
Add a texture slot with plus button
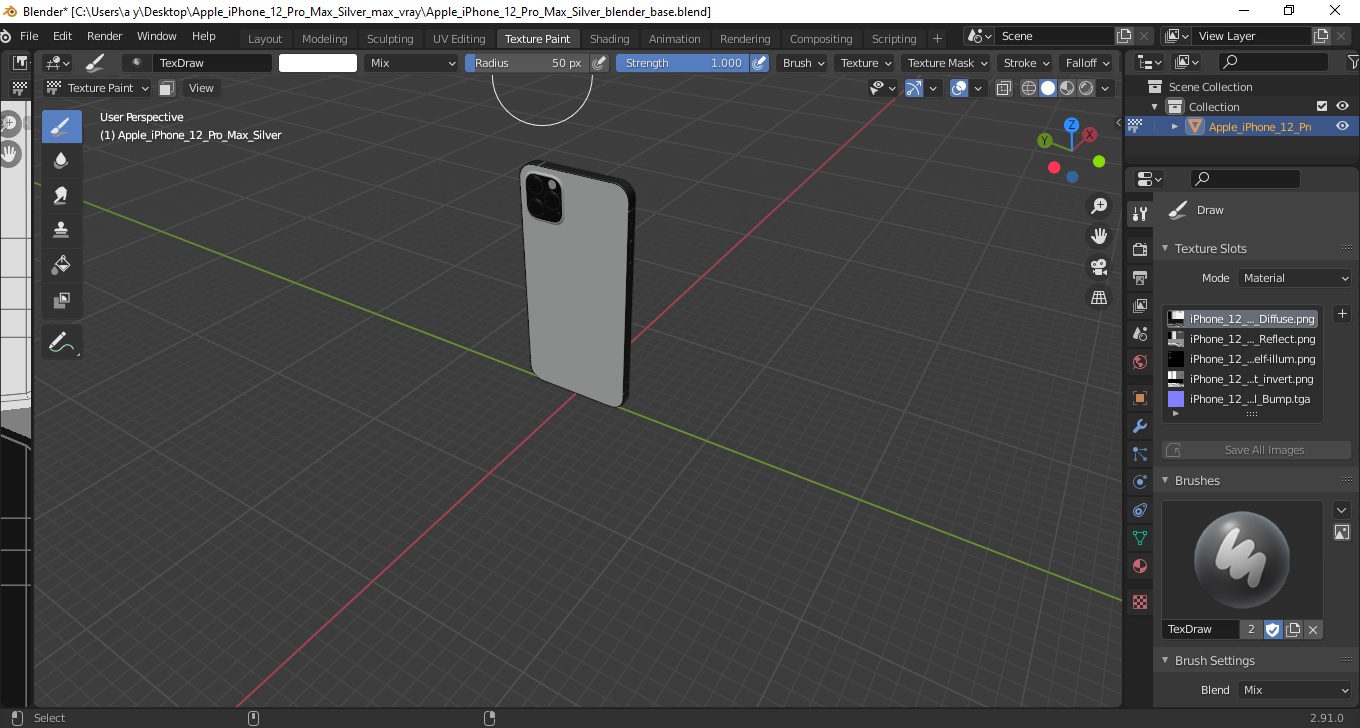[1342, 314]
